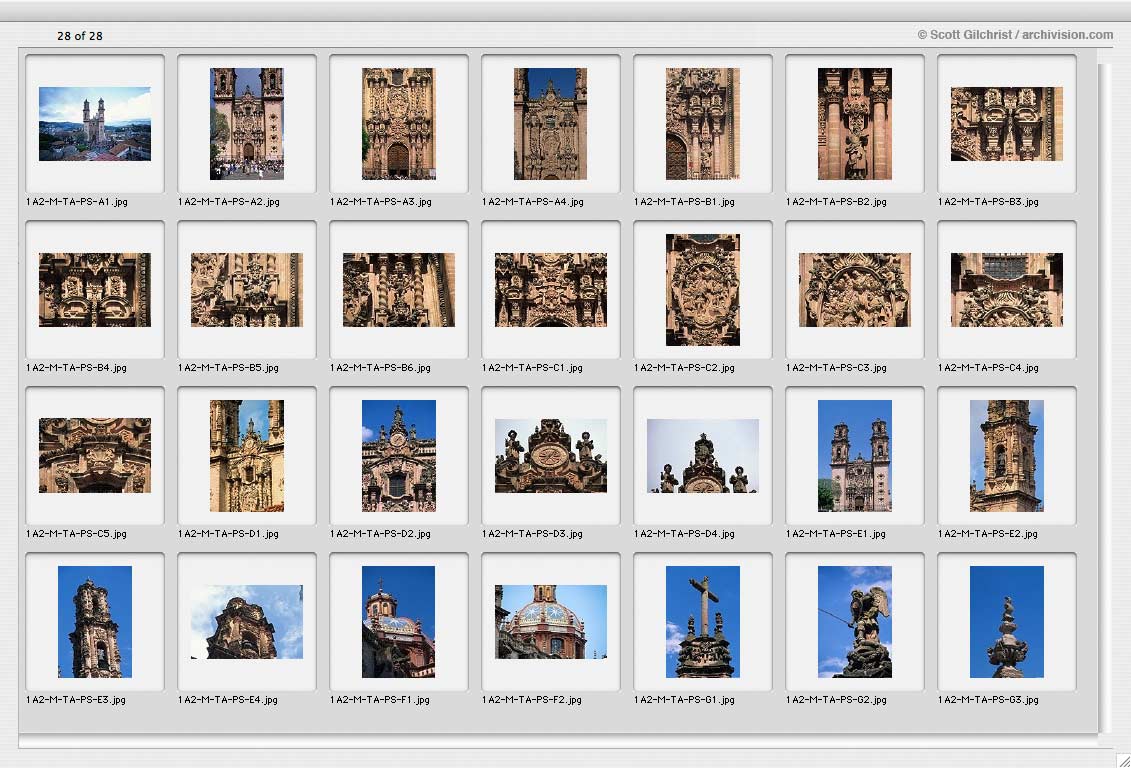Select the 1A2-M-TA-PS-F1.jpg dome thumbnail
This screenshot has width=1131, height=768.
pos(399,622)
